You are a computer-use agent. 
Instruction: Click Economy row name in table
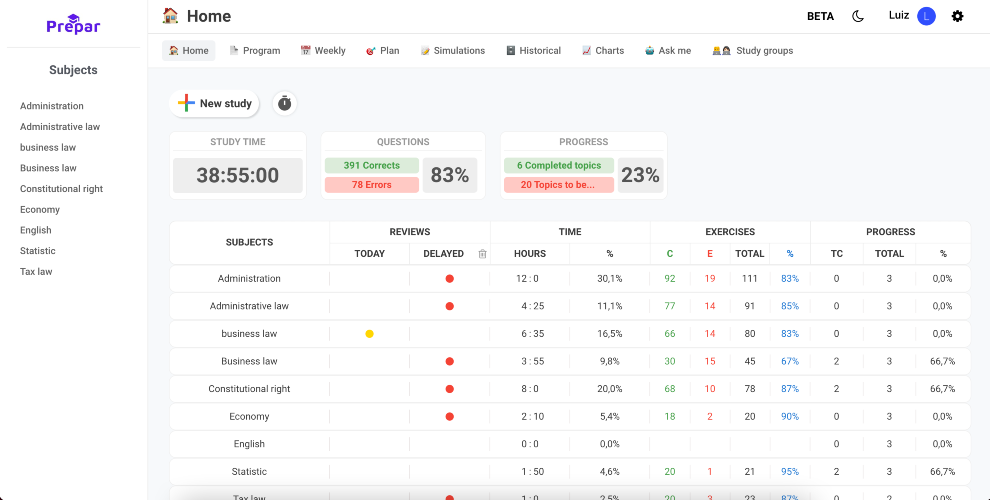pos(249,417)
